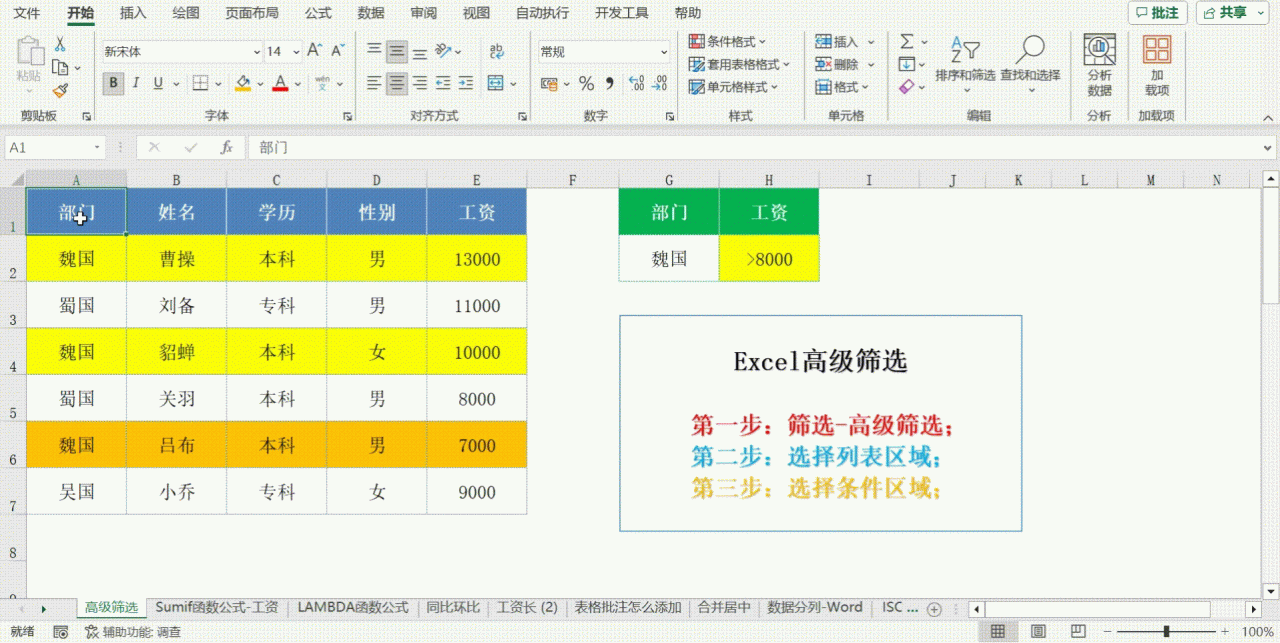The width and height of the screenshot is (1280, 643).
Task: Align text left
Action: (x=374, y=83)
